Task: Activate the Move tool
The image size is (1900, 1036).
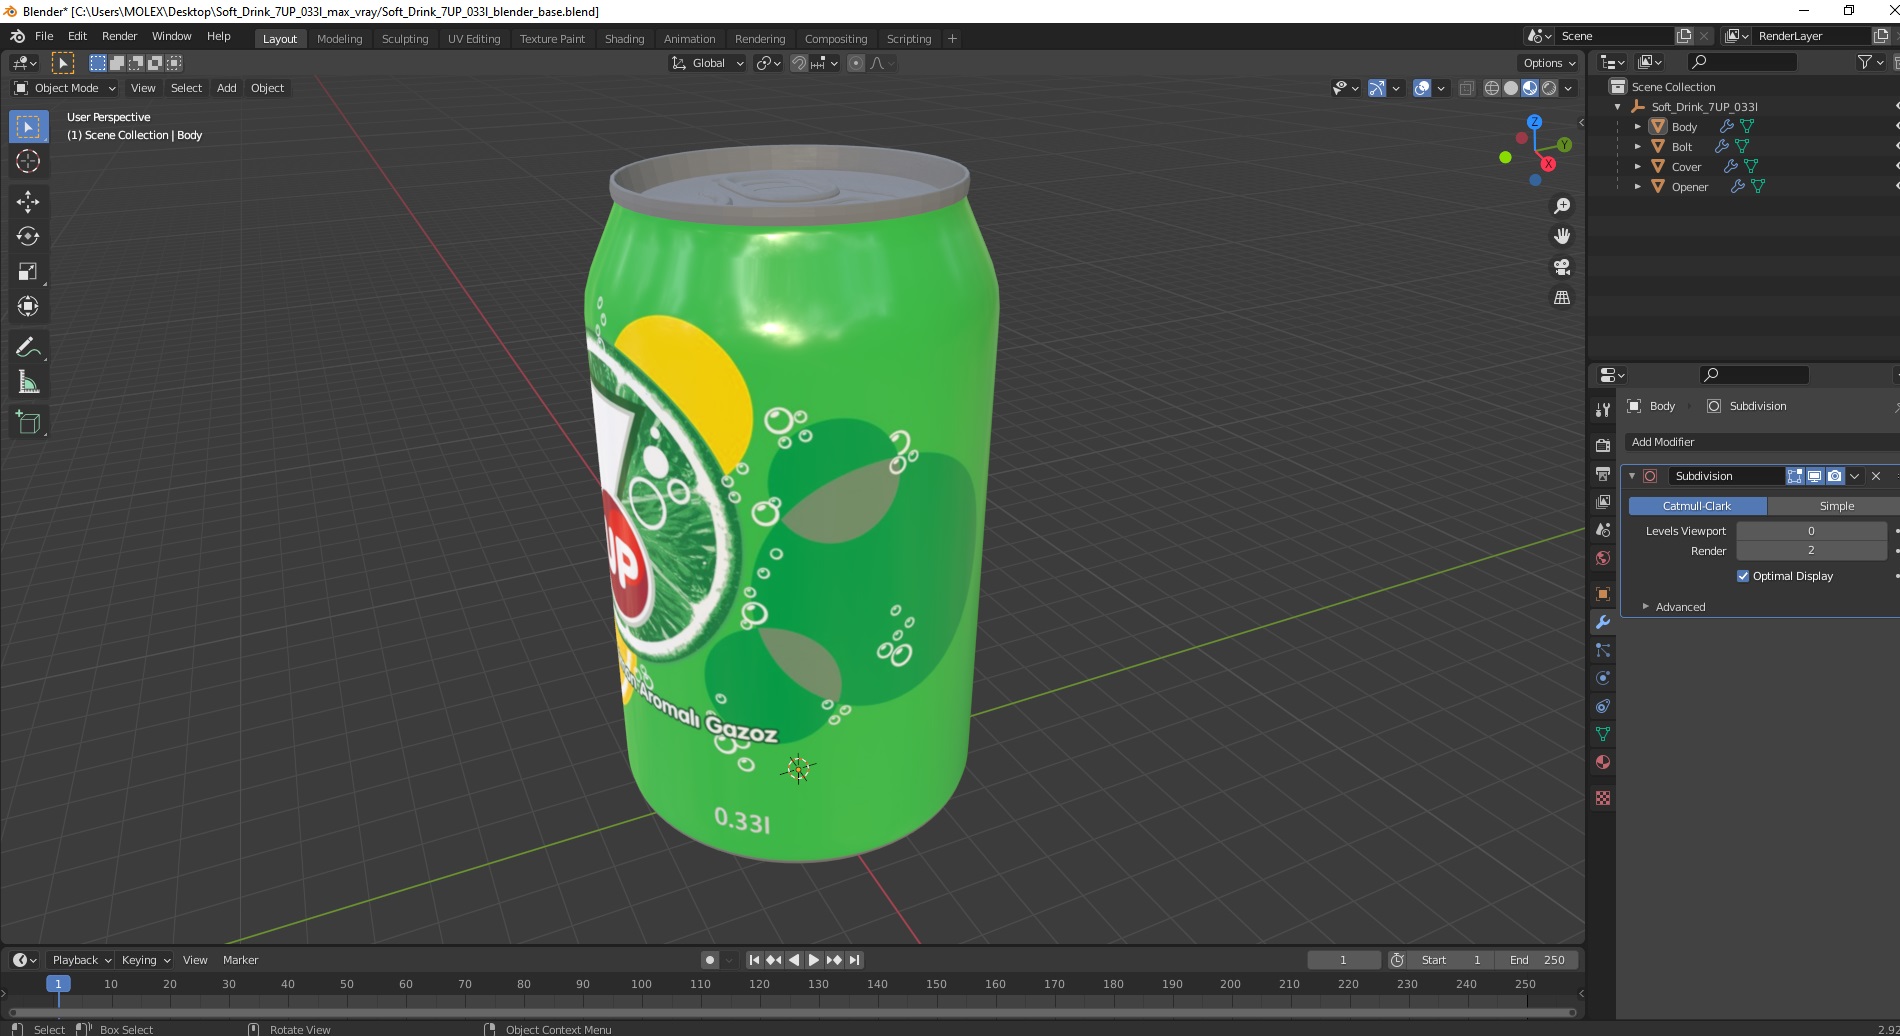Action: click(x=28, y=201)
